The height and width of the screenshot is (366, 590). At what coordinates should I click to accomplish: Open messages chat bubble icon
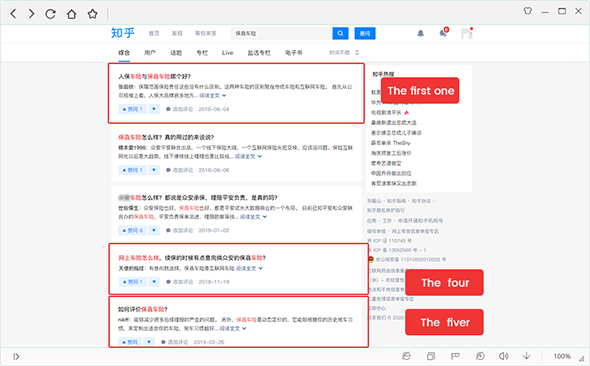(x=443, y=33)
